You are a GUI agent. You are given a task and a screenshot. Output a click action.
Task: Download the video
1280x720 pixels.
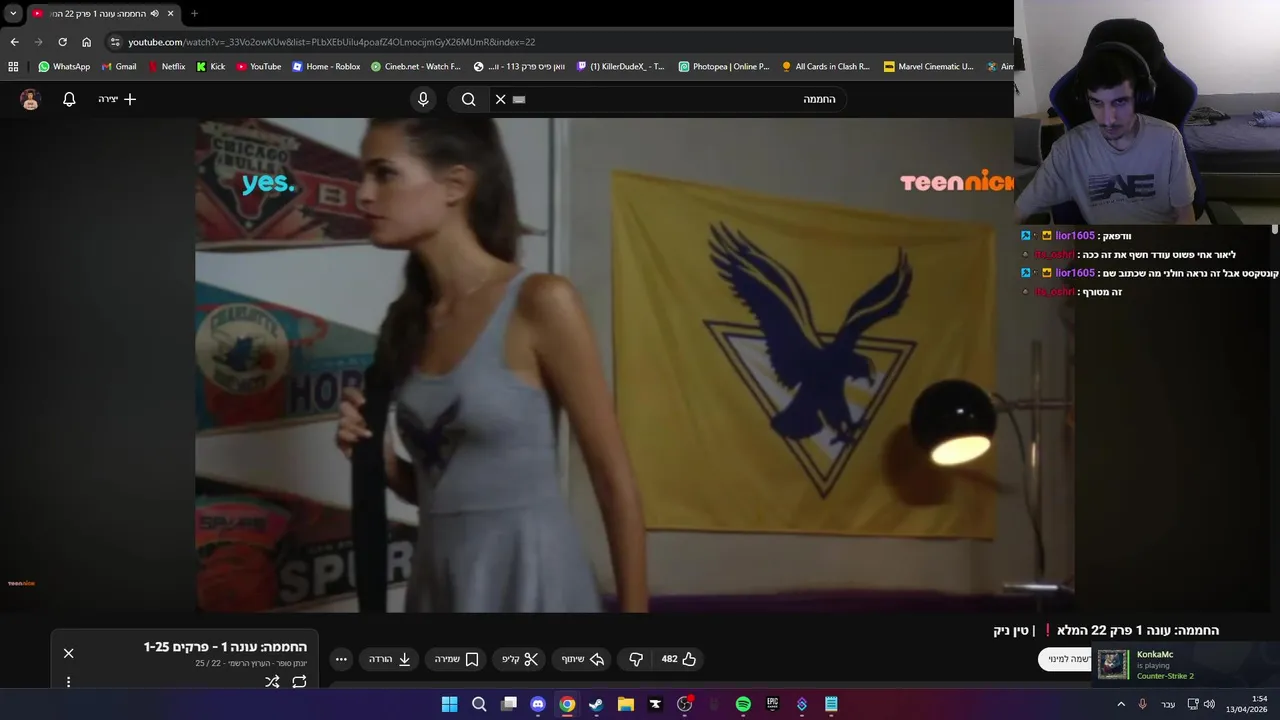391,659
